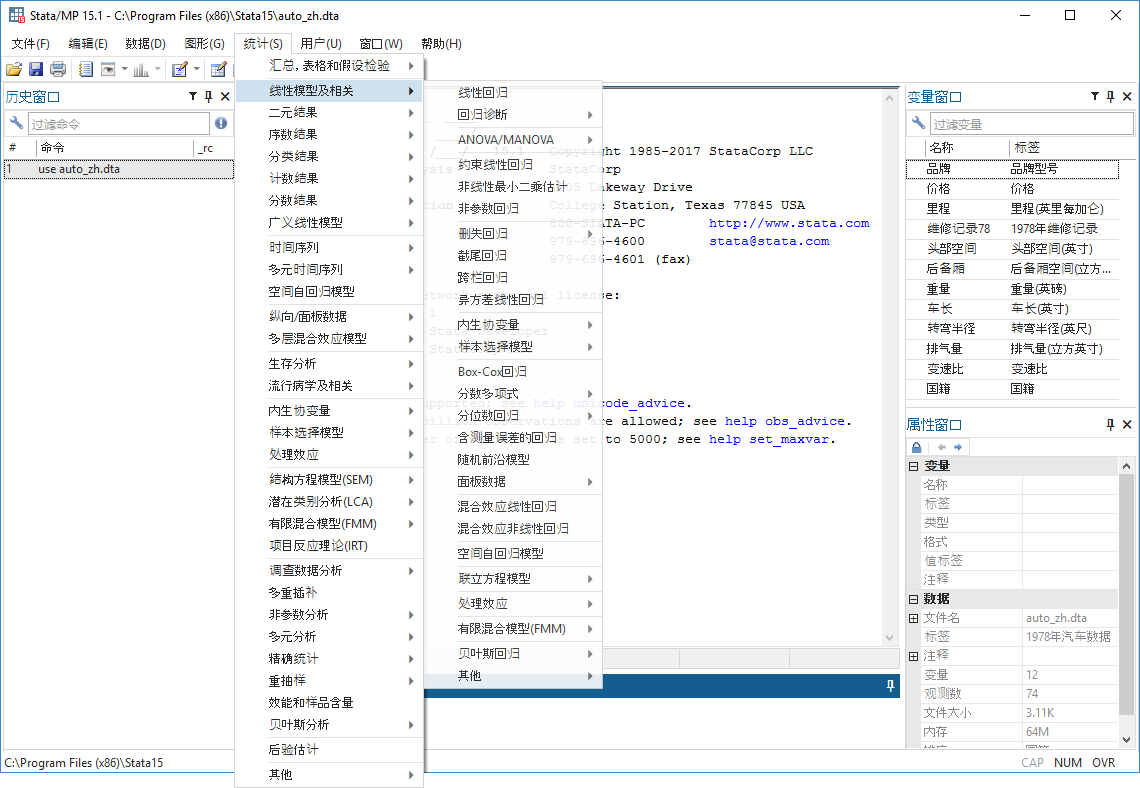Click the results window scrollbar up arrow
The width and height of the screenshot is (1140, 788).
coord(890,98)
